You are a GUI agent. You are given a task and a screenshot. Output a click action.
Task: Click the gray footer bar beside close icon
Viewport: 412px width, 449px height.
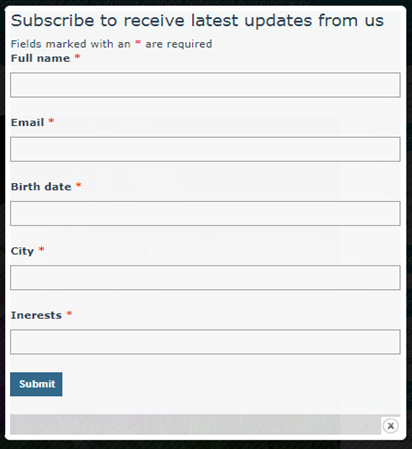coord(195,424)
